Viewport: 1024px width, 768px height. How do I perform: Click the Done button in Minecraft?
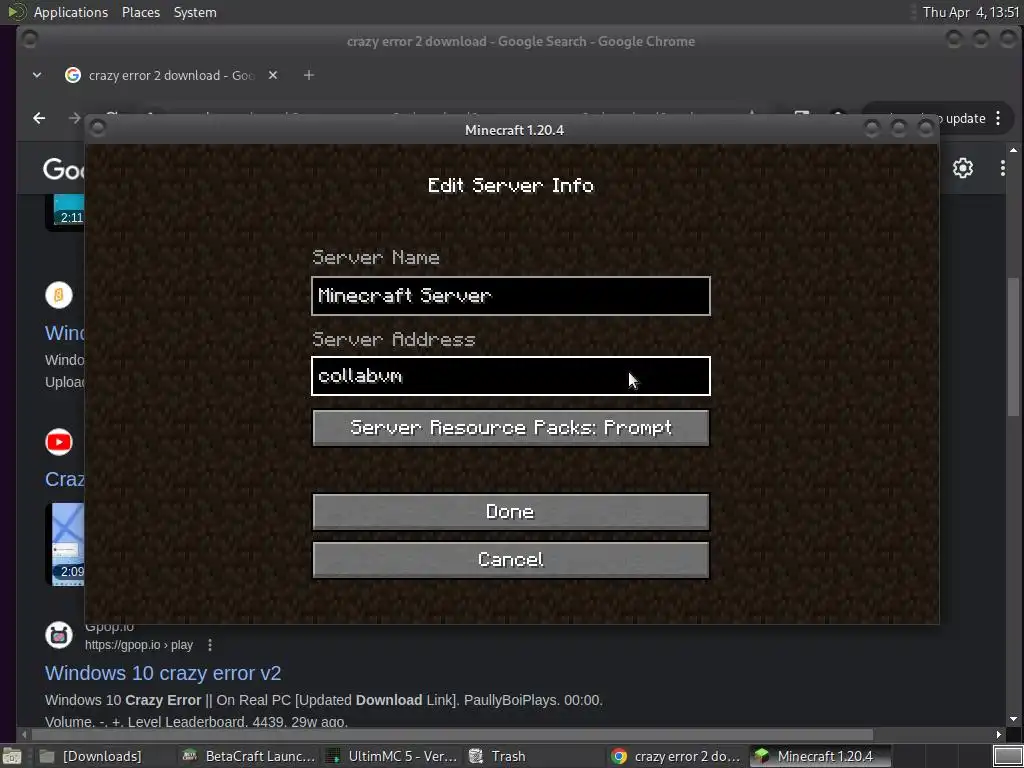coord(511,511)
